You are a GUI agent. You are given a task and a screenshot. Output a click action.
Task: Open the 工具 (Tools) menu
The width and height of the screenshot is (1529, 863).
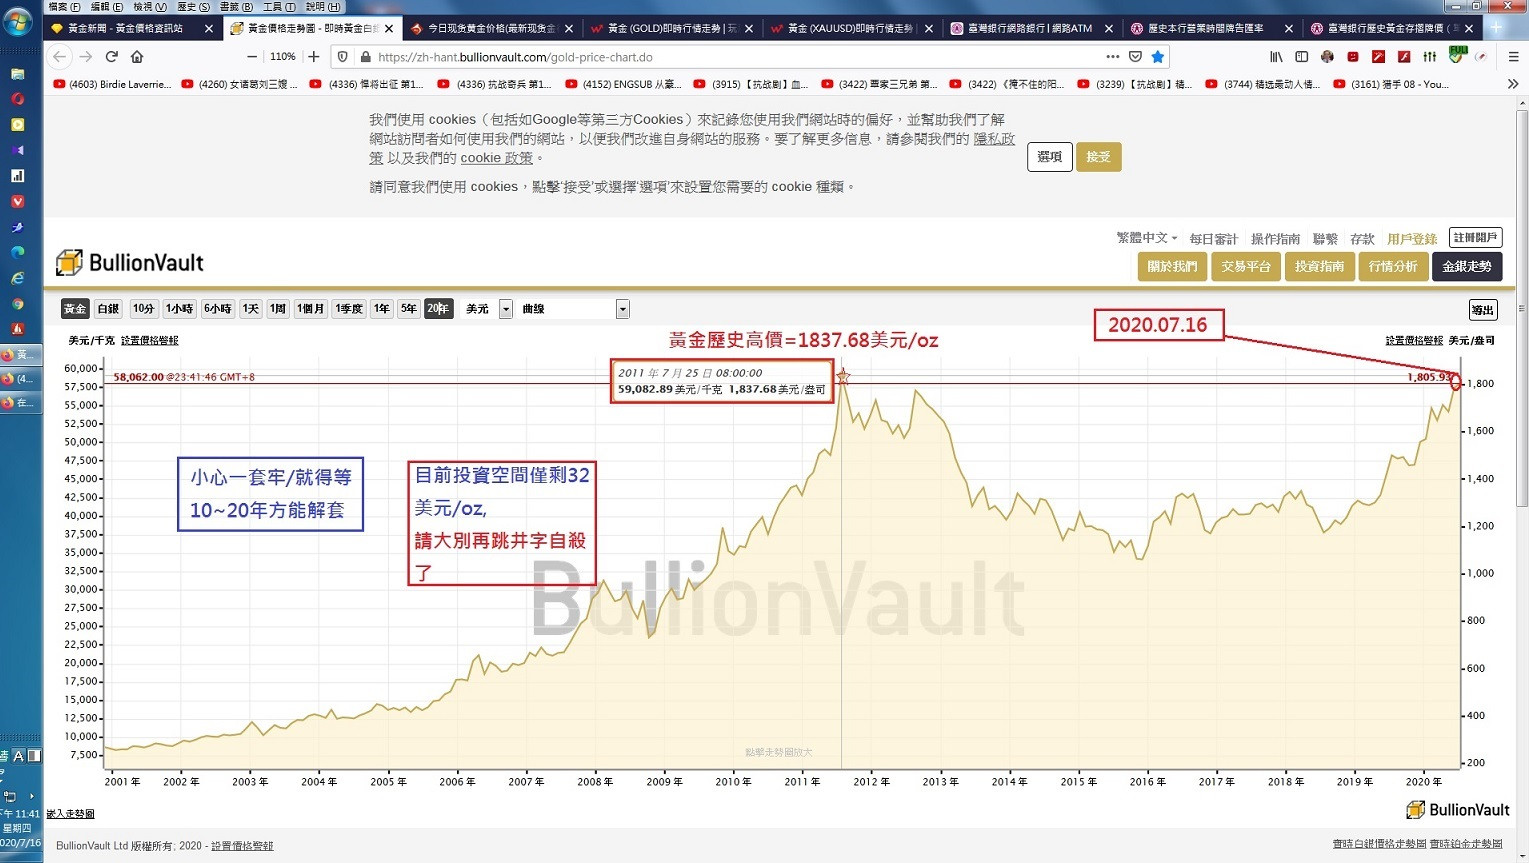point(279,7)
